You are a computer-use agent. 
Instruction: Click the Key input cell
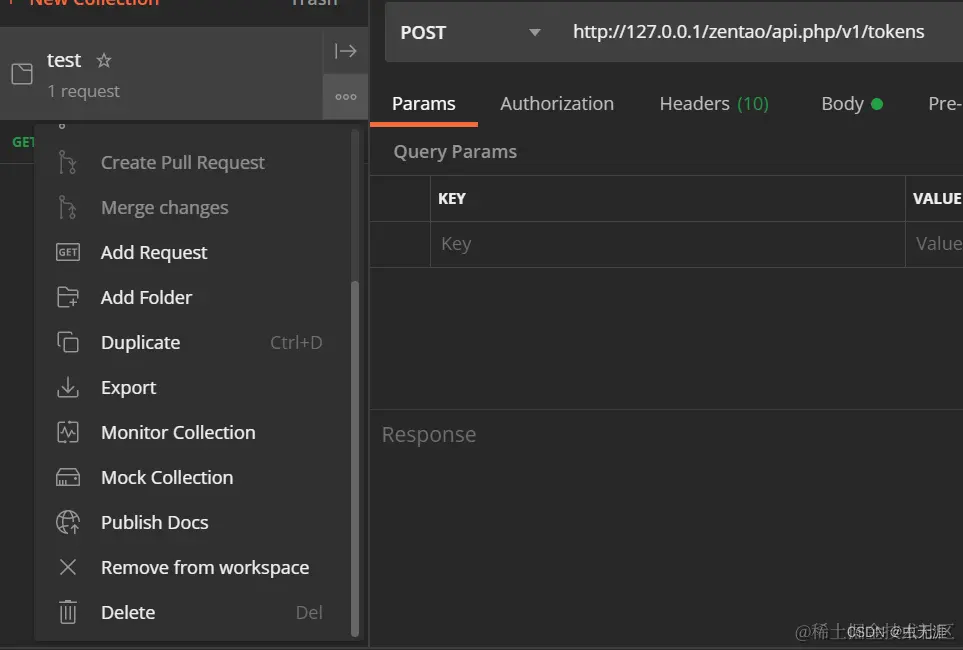668,244
